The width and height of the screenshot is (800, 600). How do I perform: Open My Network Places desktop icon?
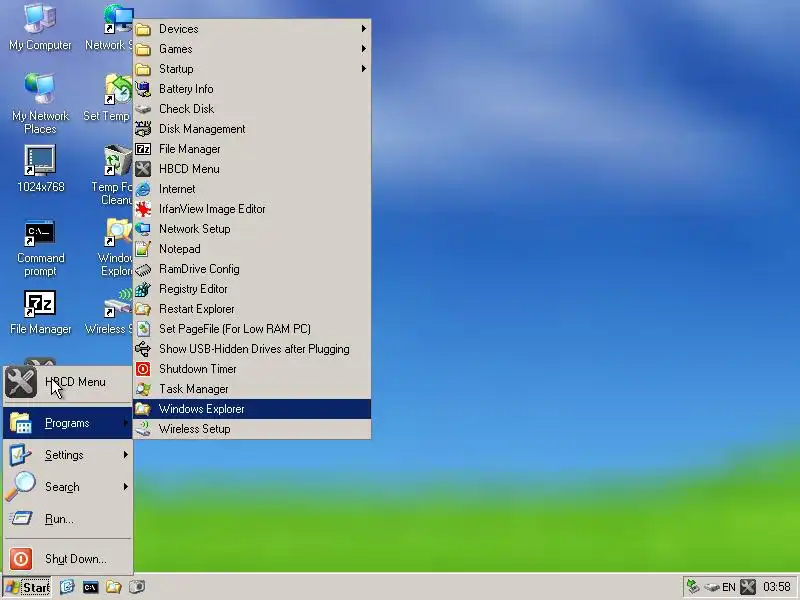[x=40, y=104]
